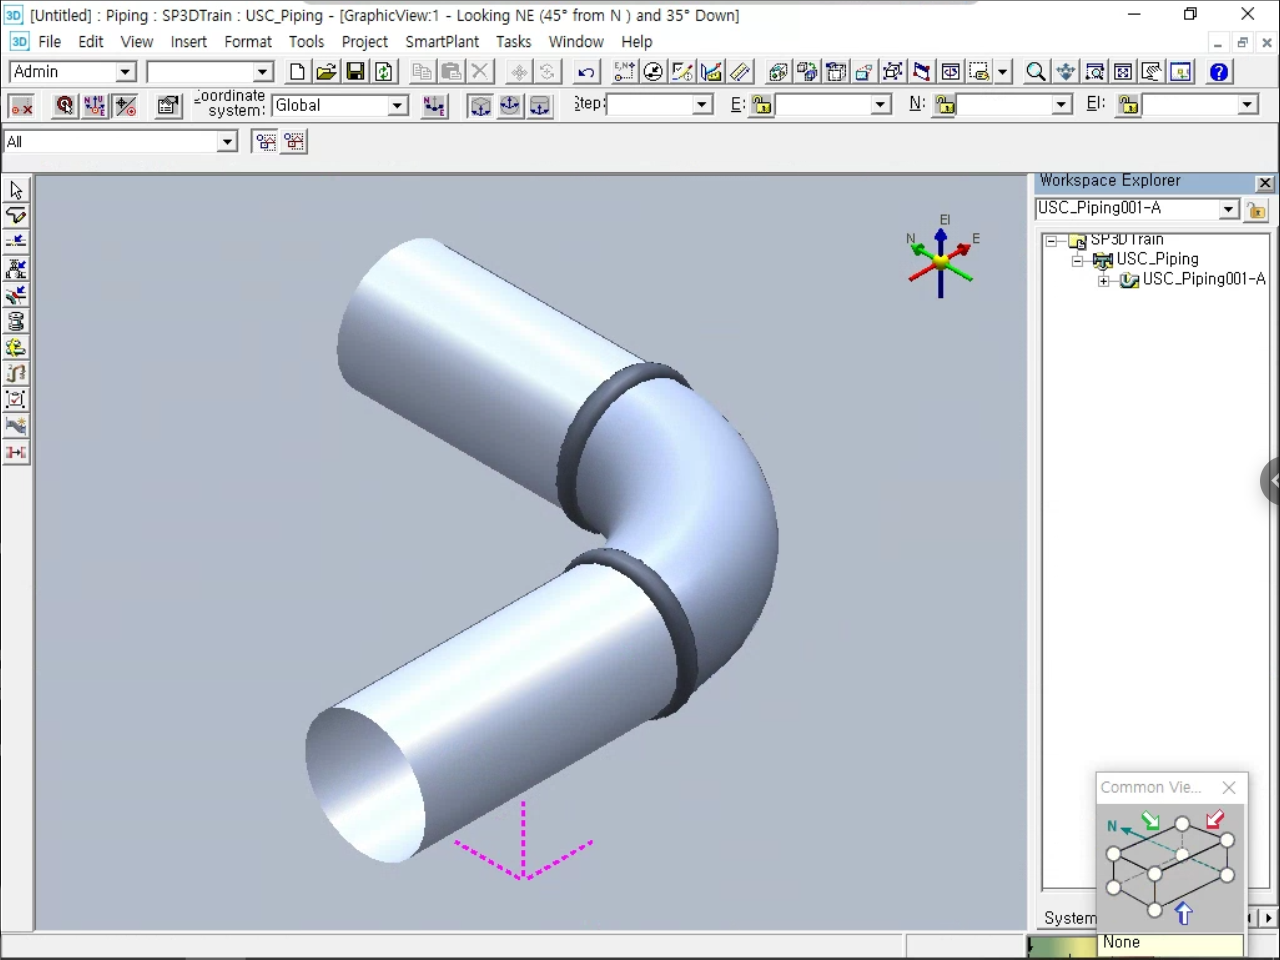Open the View menu
The width and height of the screenshot is (1280, 960).
click(137, 42)
